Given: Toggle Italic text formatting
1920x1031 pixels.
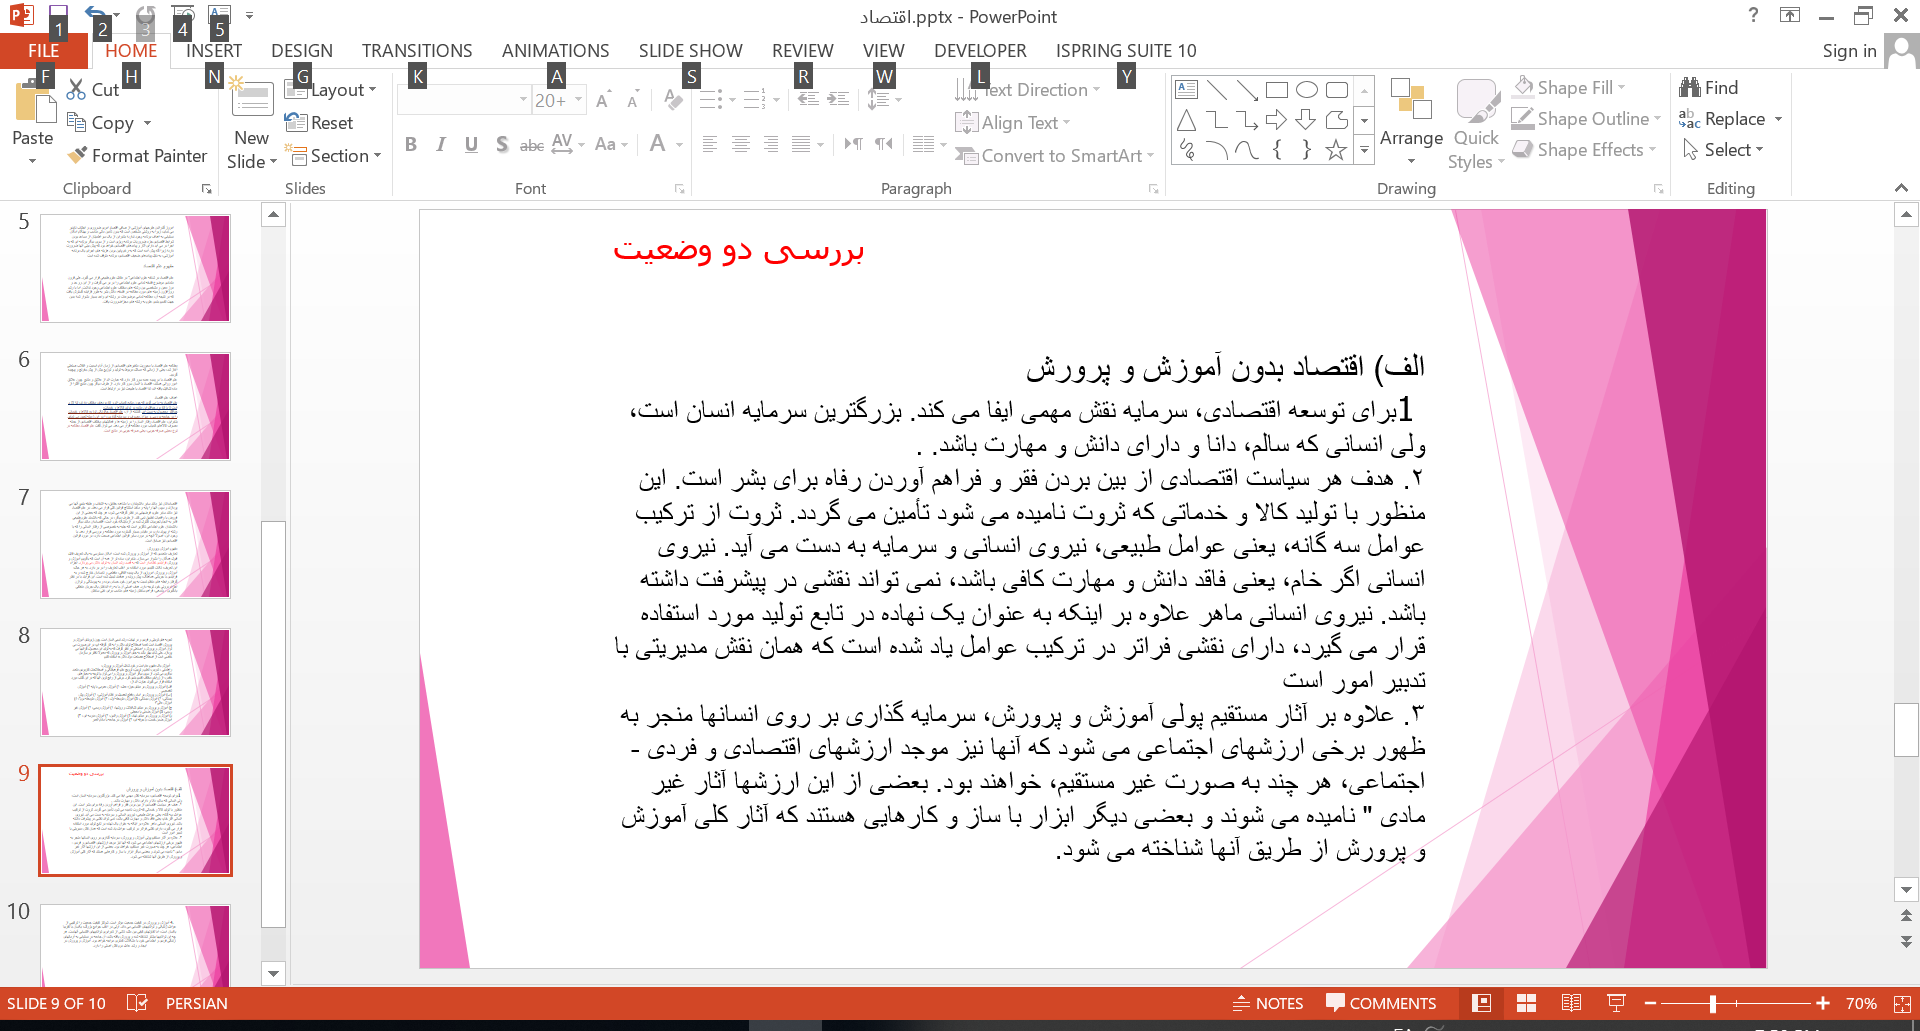Looking at the screenshot, I should point(441,145).
